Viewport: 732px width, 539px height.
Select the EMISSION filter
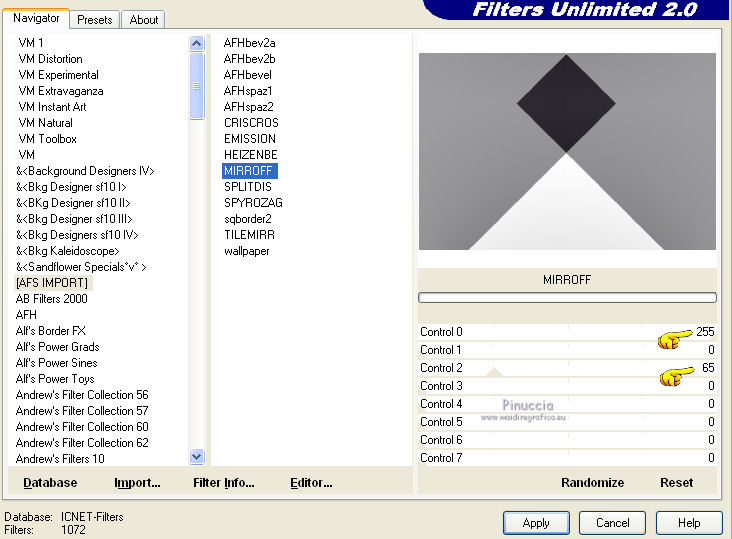(x=250, y=139)
